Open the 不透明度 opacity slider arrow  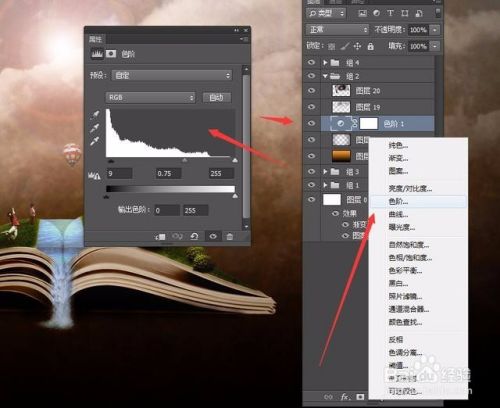tap(435, 30)
